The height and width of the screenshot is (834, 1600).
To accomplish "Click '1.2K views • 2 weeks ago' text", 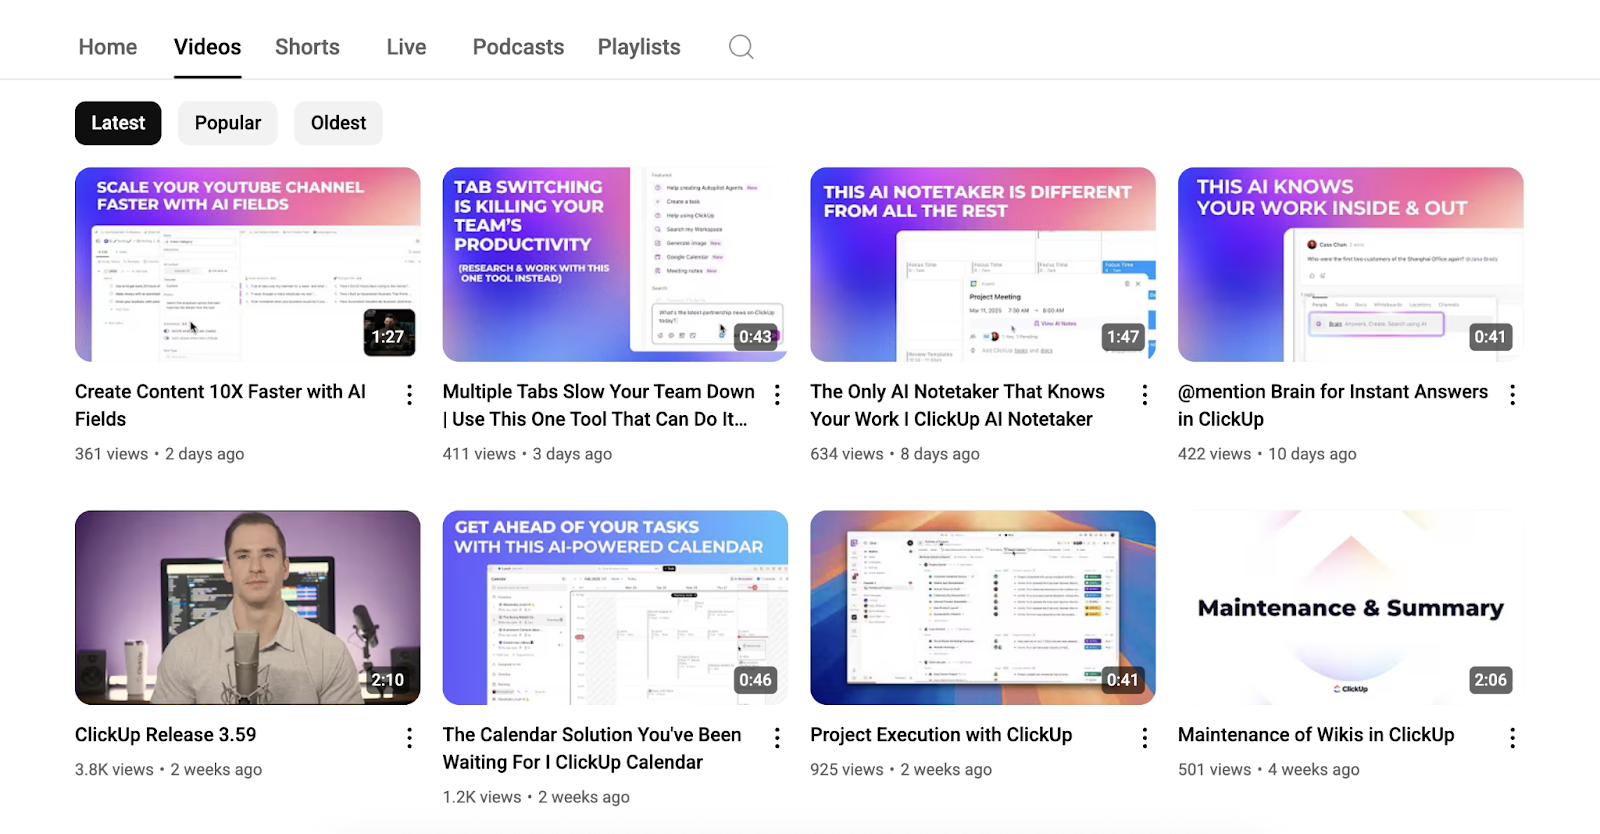I will coord(536,797).
